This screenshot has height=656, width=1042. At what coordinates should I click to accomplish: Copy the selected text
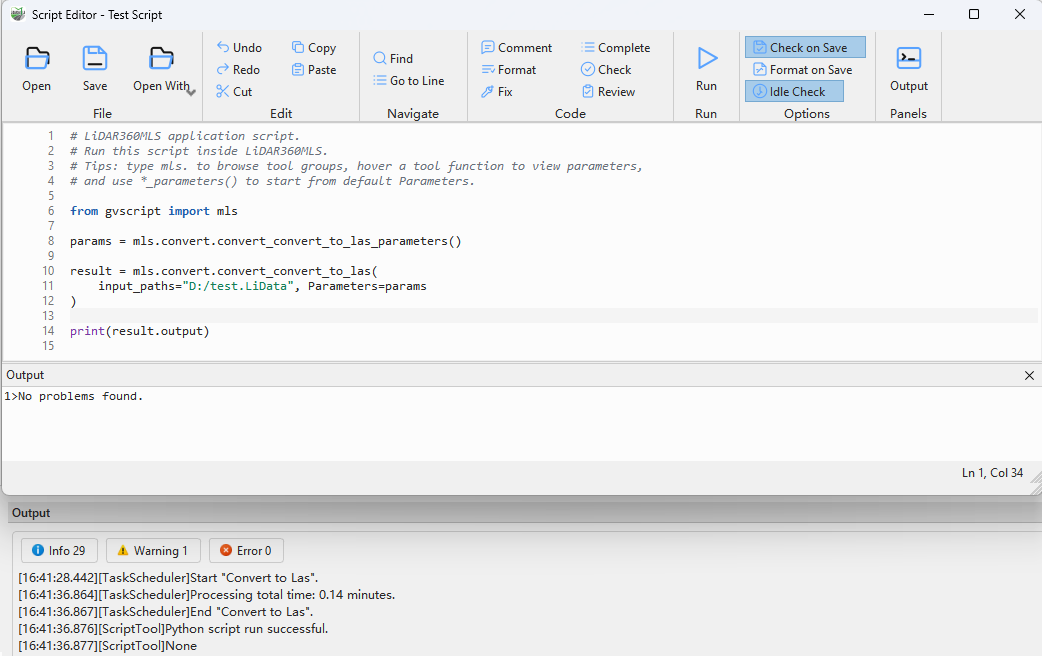314,48
